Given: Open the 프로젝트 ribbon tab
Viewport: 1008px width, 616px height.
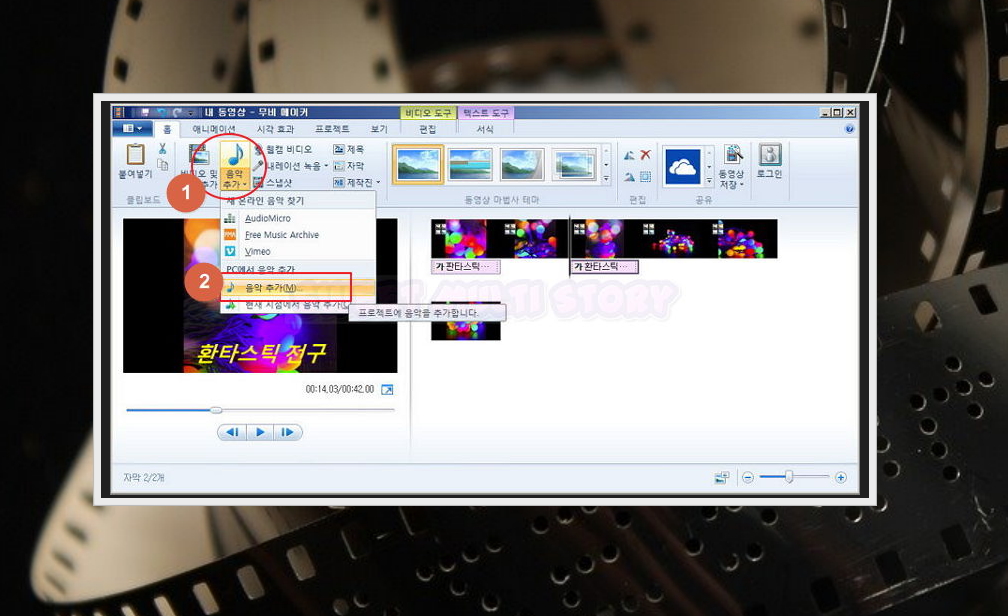Looking at the screenshot, I should click(332, 129).
